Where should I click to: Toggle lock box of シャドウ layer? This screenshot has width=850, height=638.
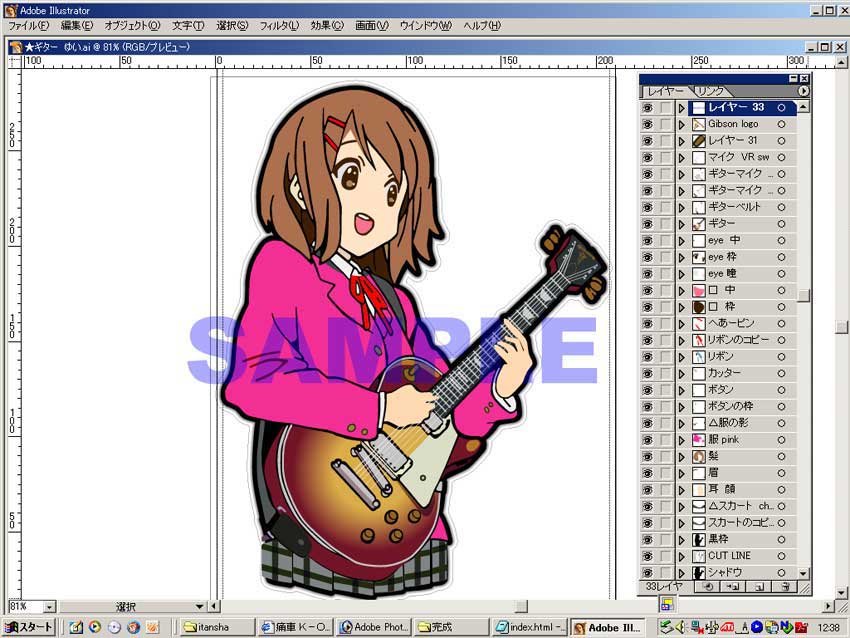point(665,572)
